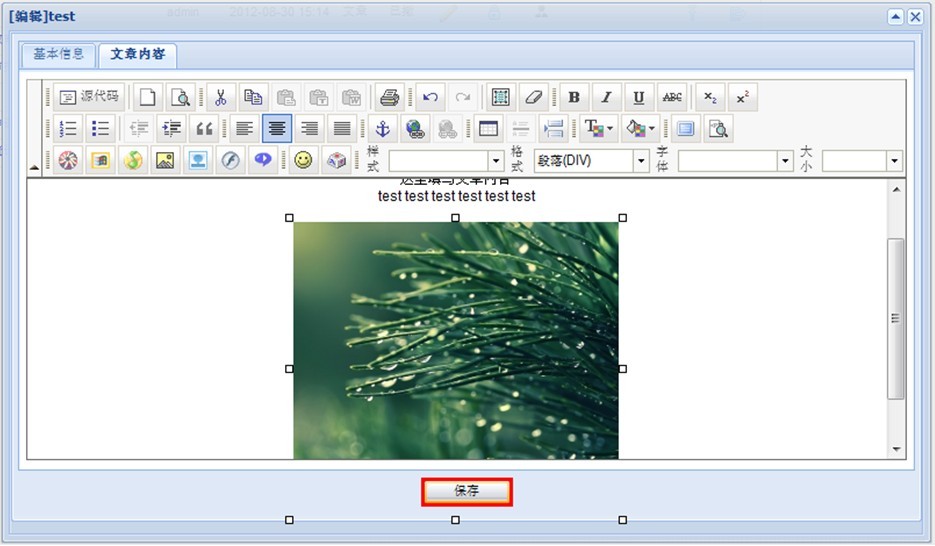935x546 pixels.
Task: Toggle Italic formatting
Action: (x=606, y=97)
